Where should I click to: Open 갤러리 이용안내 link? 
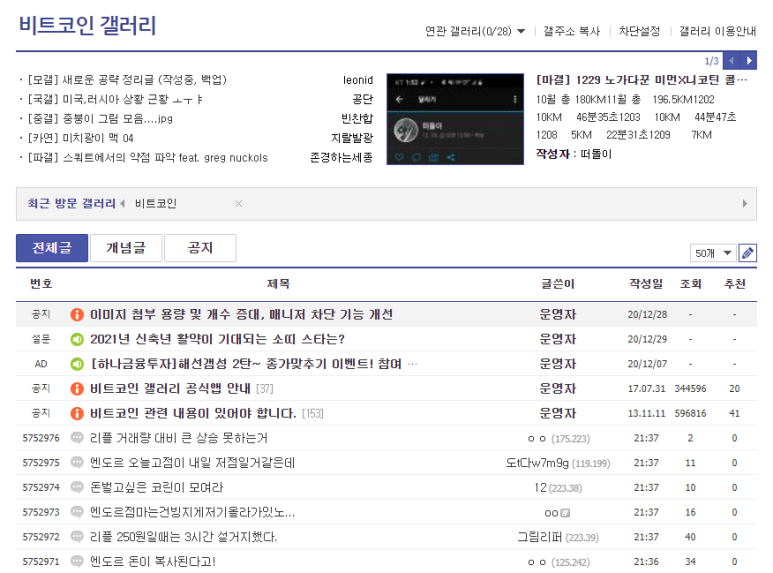(717, 31)
